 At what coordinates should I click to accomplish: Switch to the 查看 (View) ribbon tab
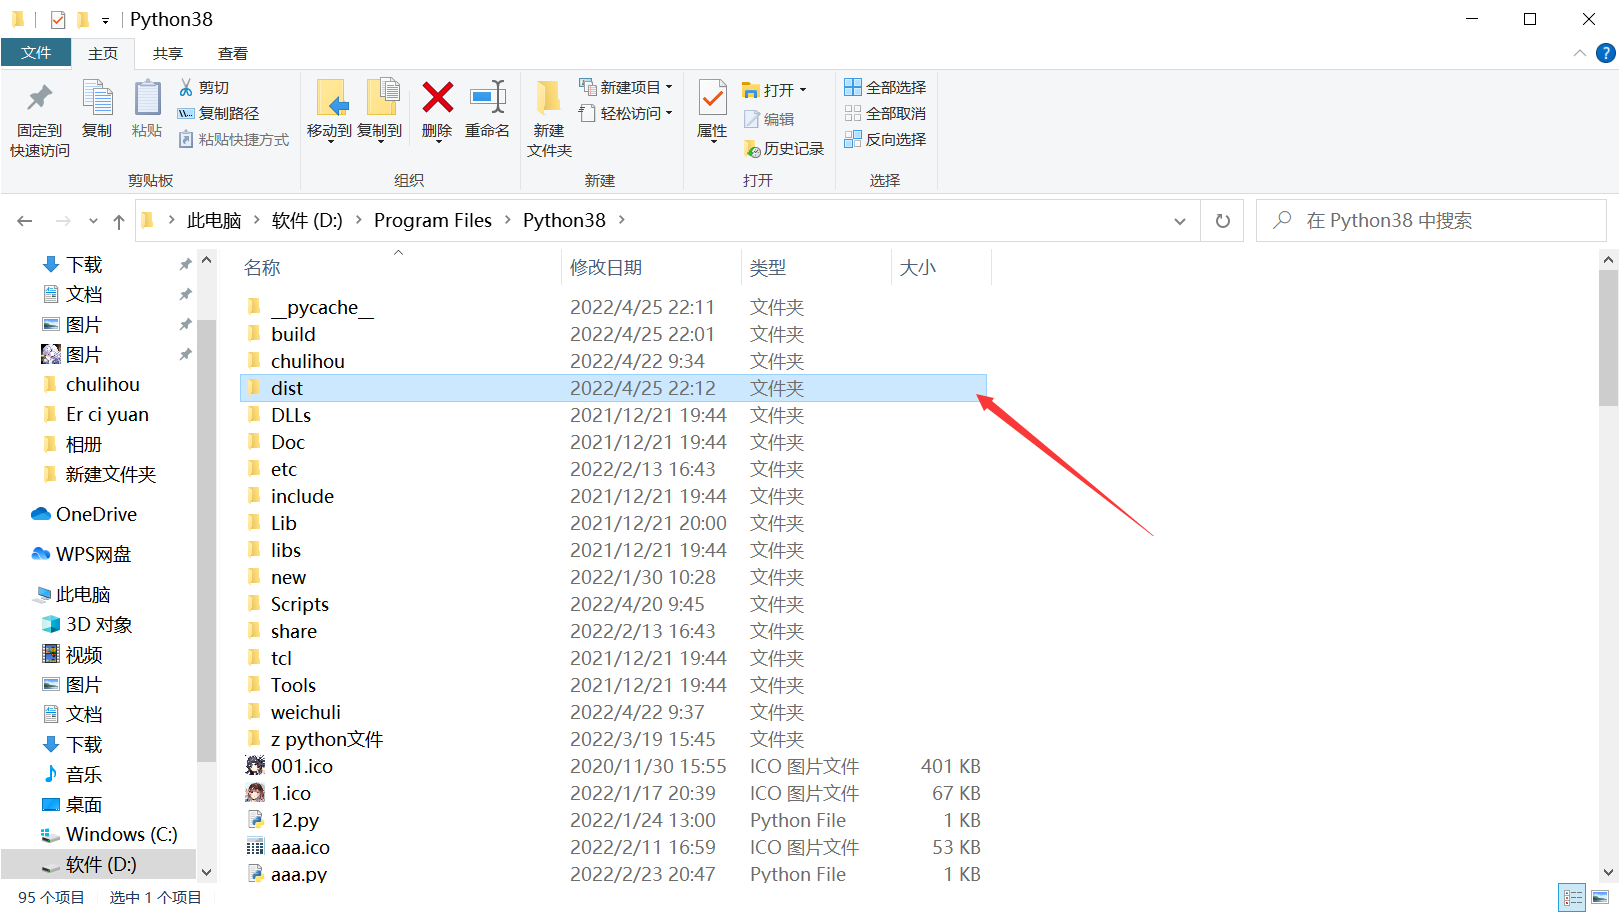tap(233, 53)
